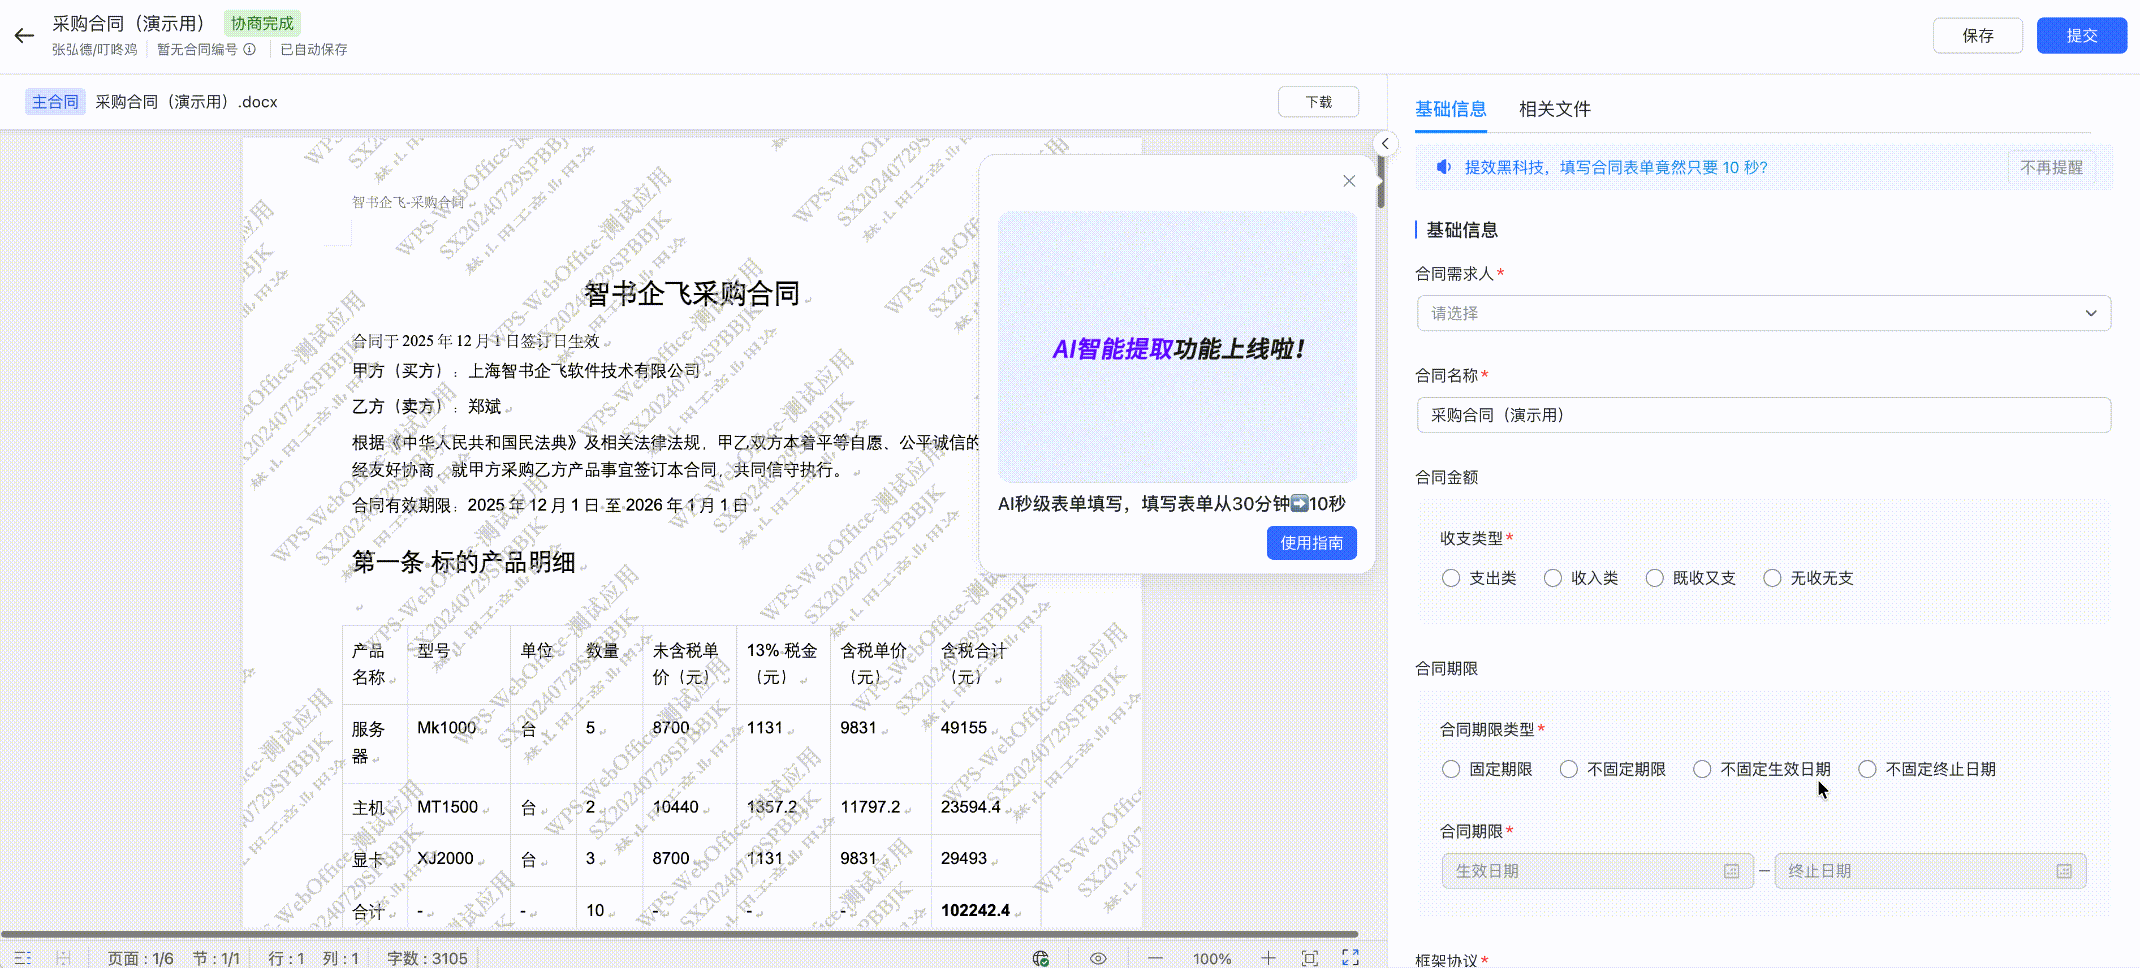Open the 基础信息 tab
The height and width of the screenshot is (968, 2140).
[1451, 109]
